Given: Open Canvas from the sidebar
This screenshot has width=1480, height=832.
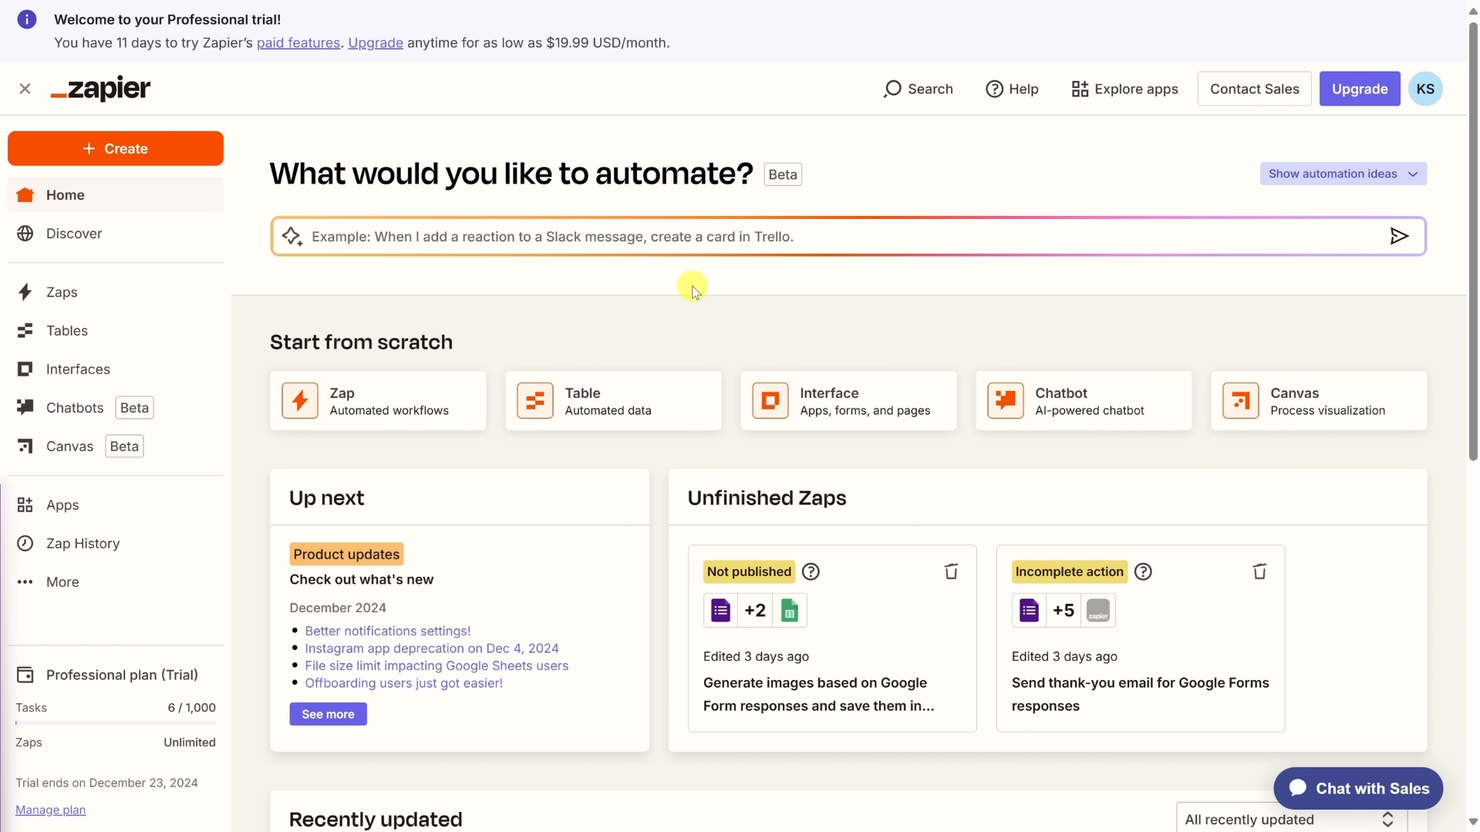Looking at the screenshot, I should (x=115, y=446).
